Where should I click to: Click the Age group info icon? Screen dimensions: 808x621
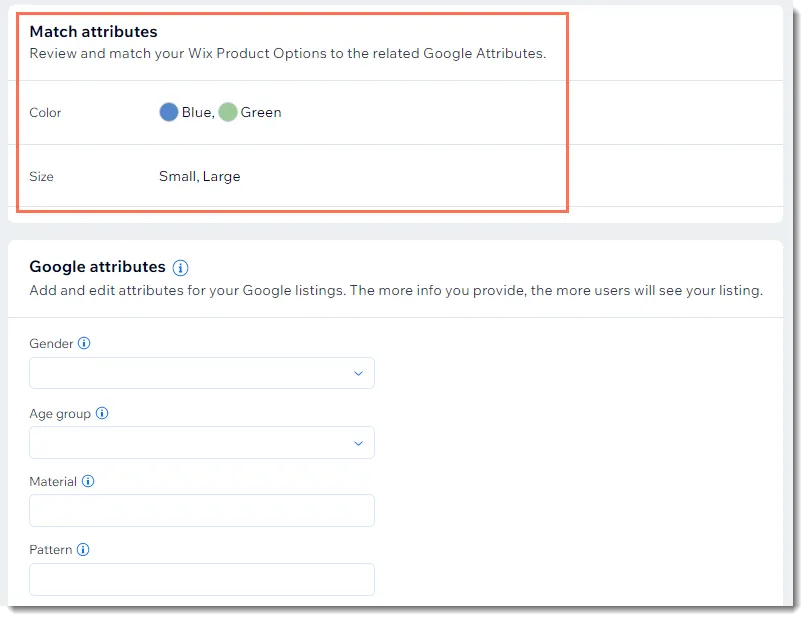(102, 413)
